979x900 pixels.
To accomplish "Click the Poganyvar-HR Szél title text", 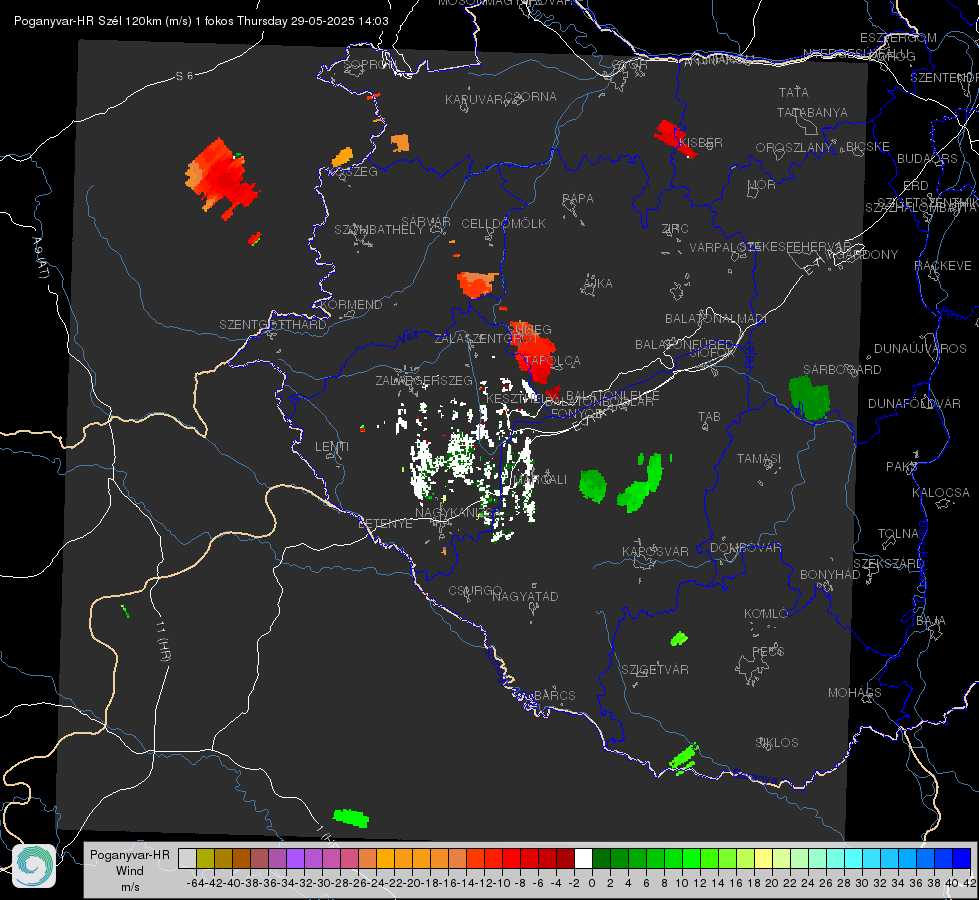I will click(x=201, y=21).
